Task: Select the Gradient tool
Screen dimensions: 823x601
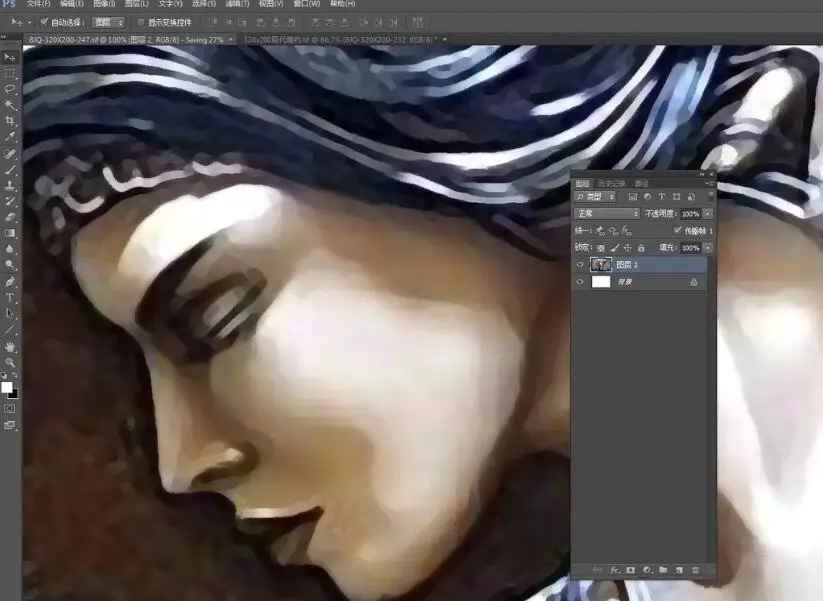Action: (x=10, y=233)
